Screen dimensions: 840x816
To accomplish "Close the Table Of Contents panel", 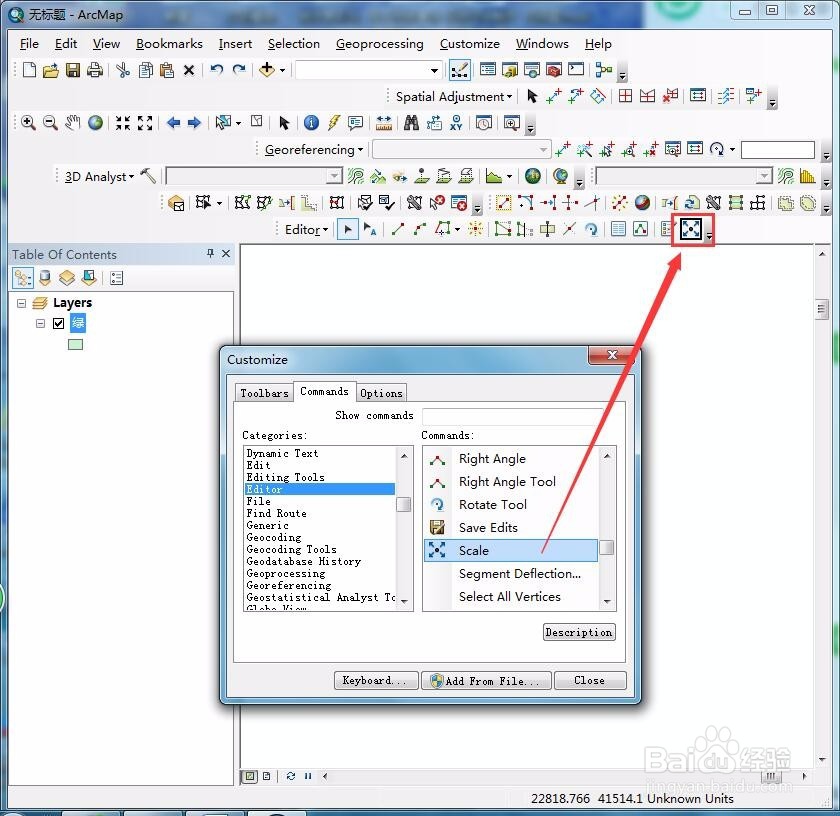I will pyautogui.click(x=226, y=253).
